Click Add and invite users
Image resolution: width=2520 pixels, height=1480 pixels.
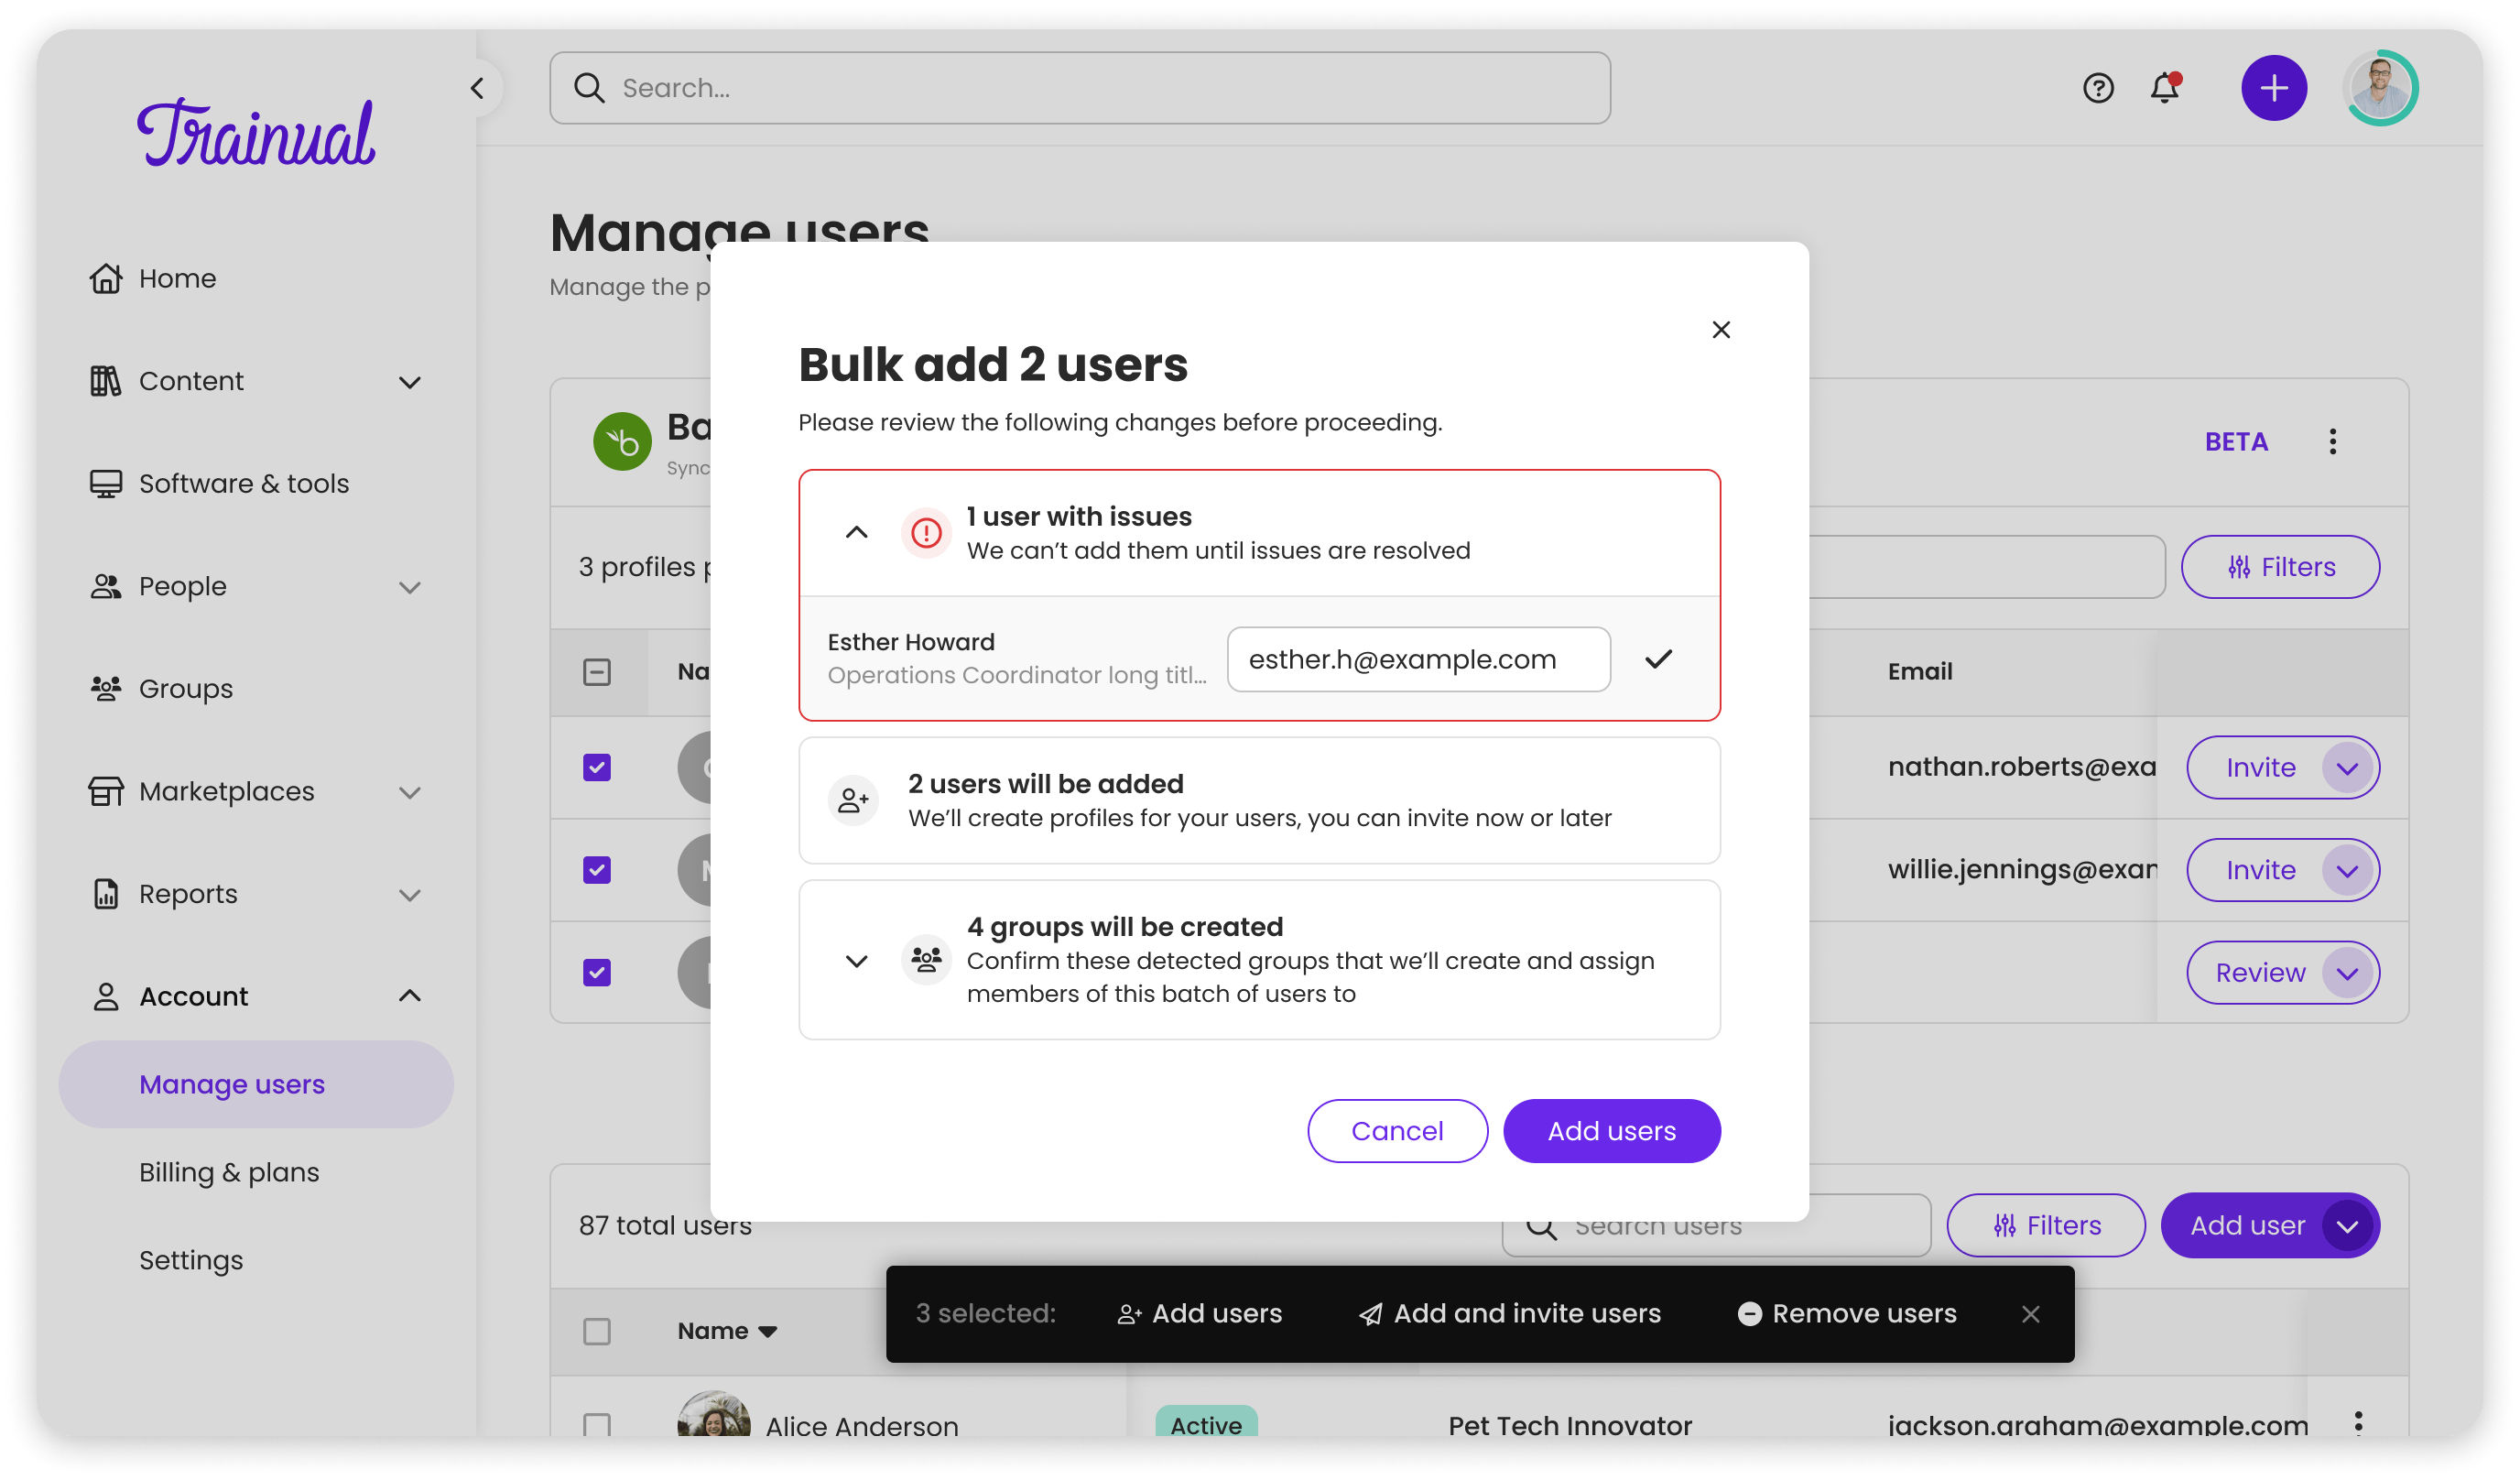pos(1509,1314)
